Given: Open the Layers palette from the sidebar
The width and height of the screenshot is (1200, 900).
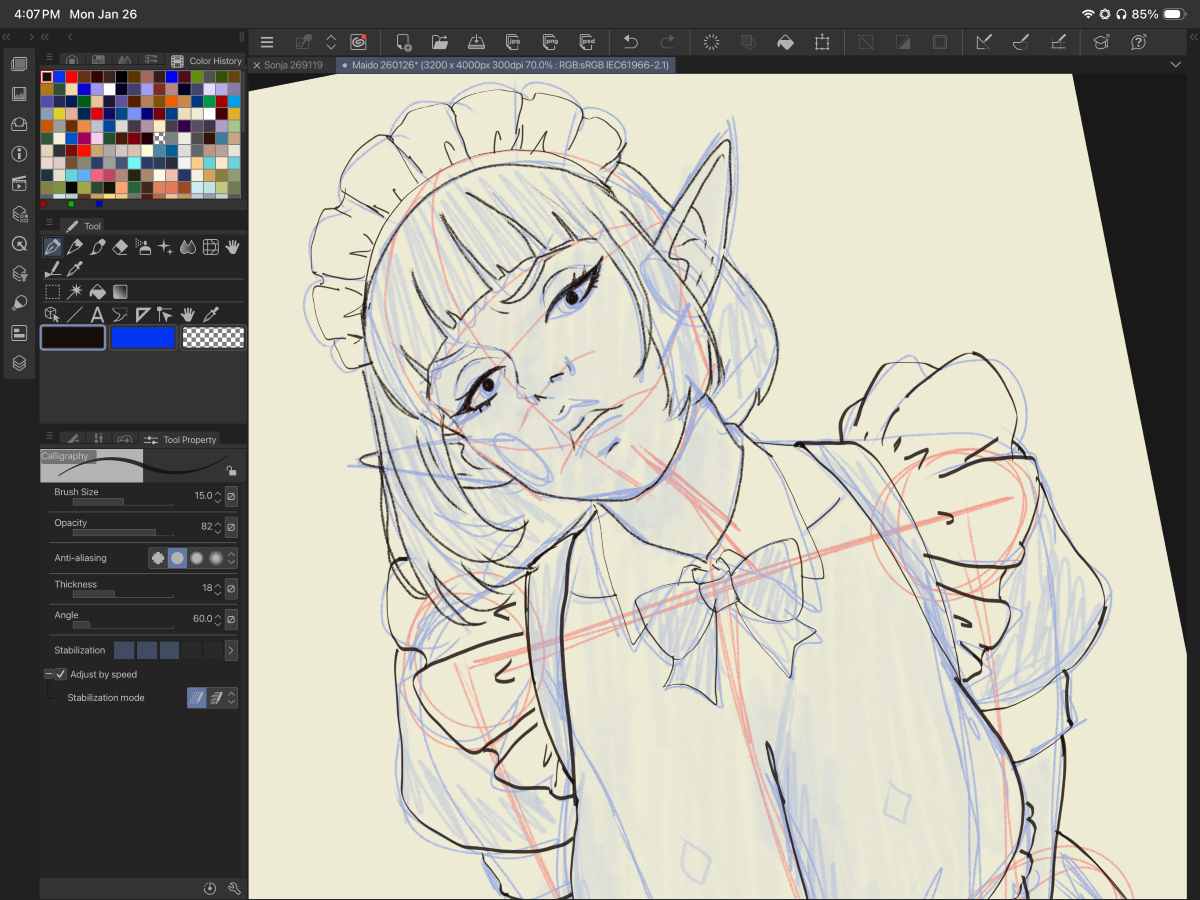Looking at the screenshot, I should coord(19,363).
